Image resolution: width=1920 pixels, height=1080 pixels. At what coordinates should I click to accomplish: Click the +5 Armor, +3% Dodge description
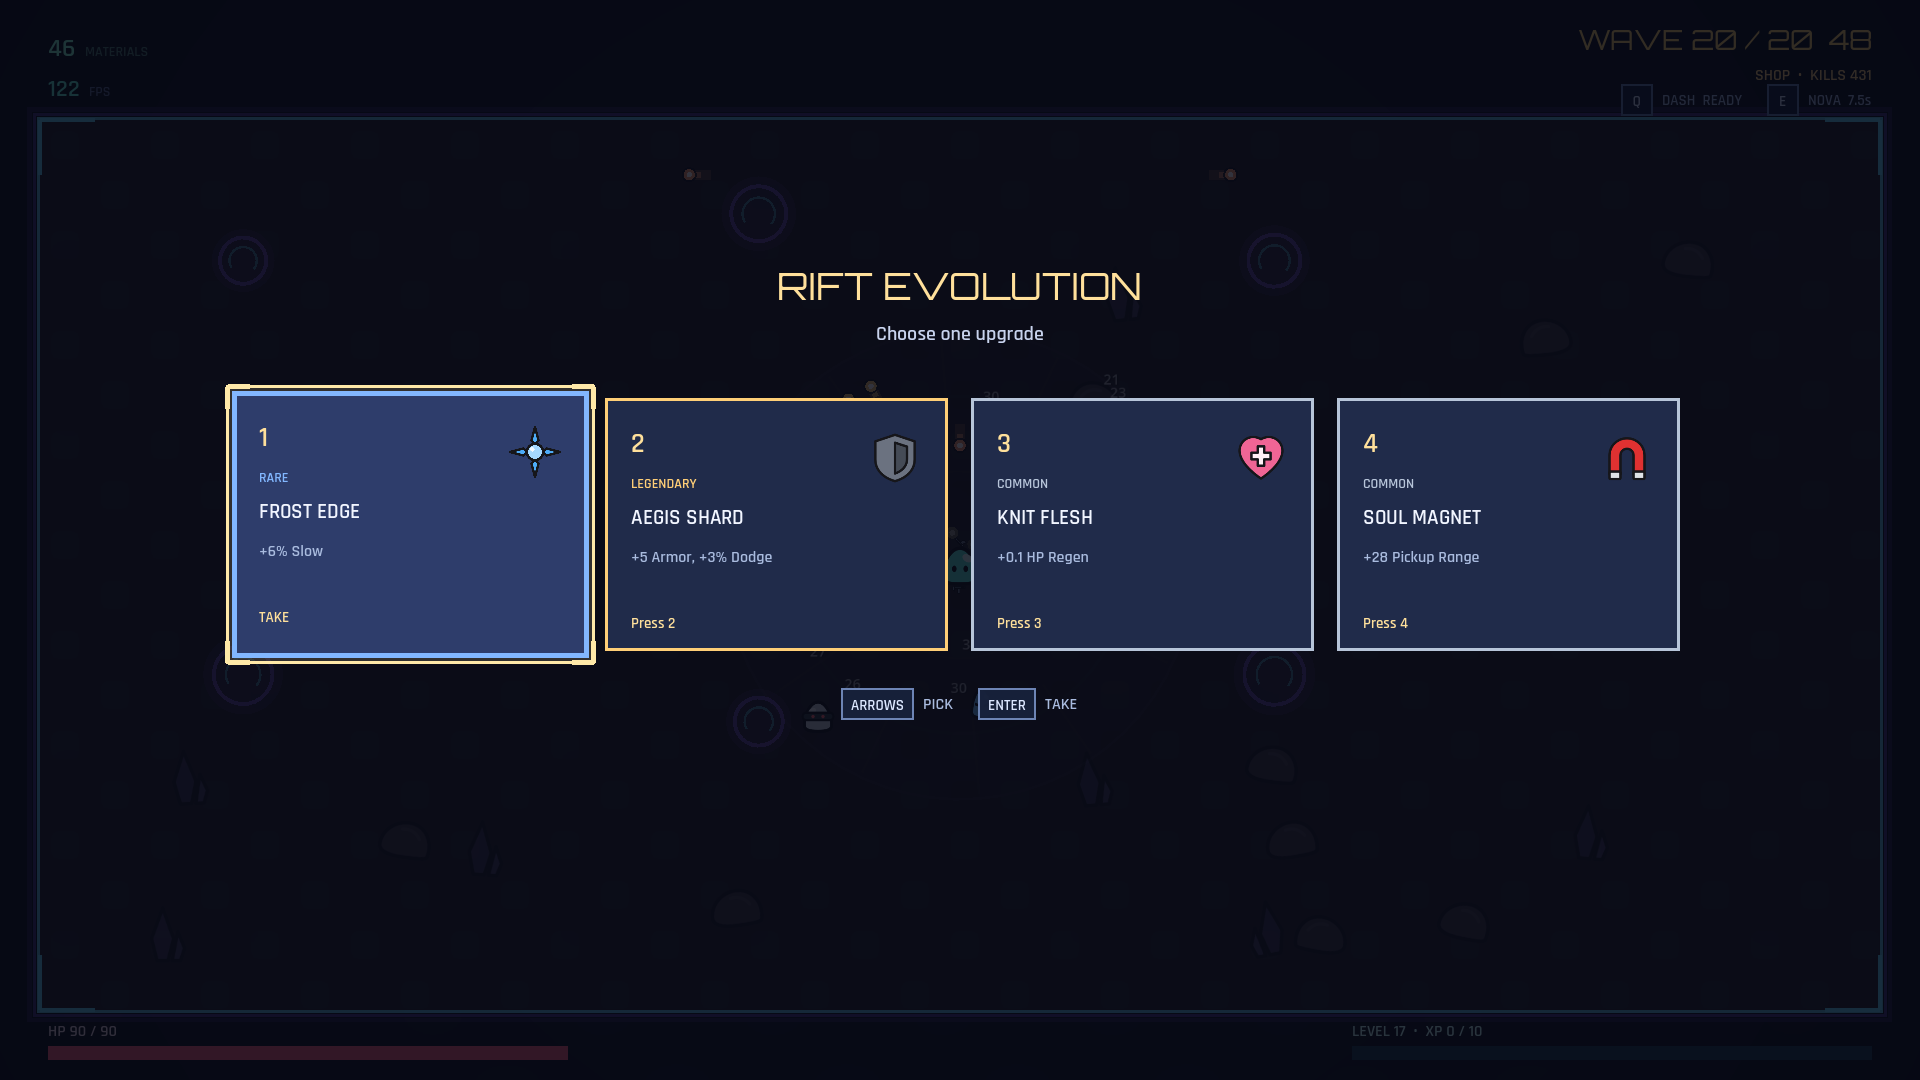click(701, 557)
